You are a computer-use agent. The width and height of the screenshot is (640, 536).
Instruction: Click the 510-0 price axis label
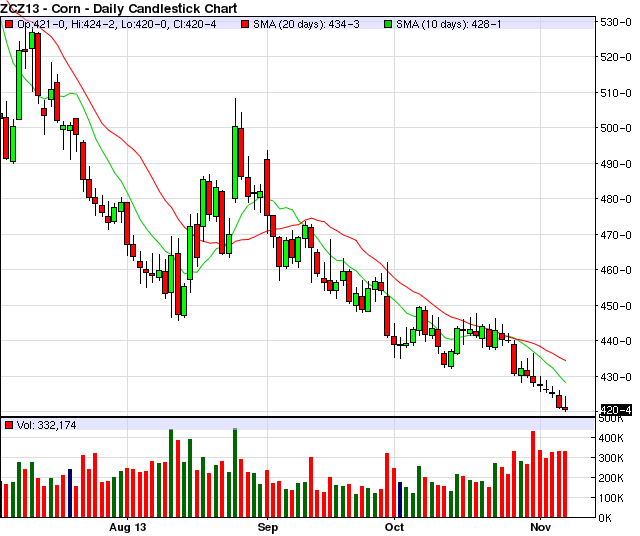point(616,93)
